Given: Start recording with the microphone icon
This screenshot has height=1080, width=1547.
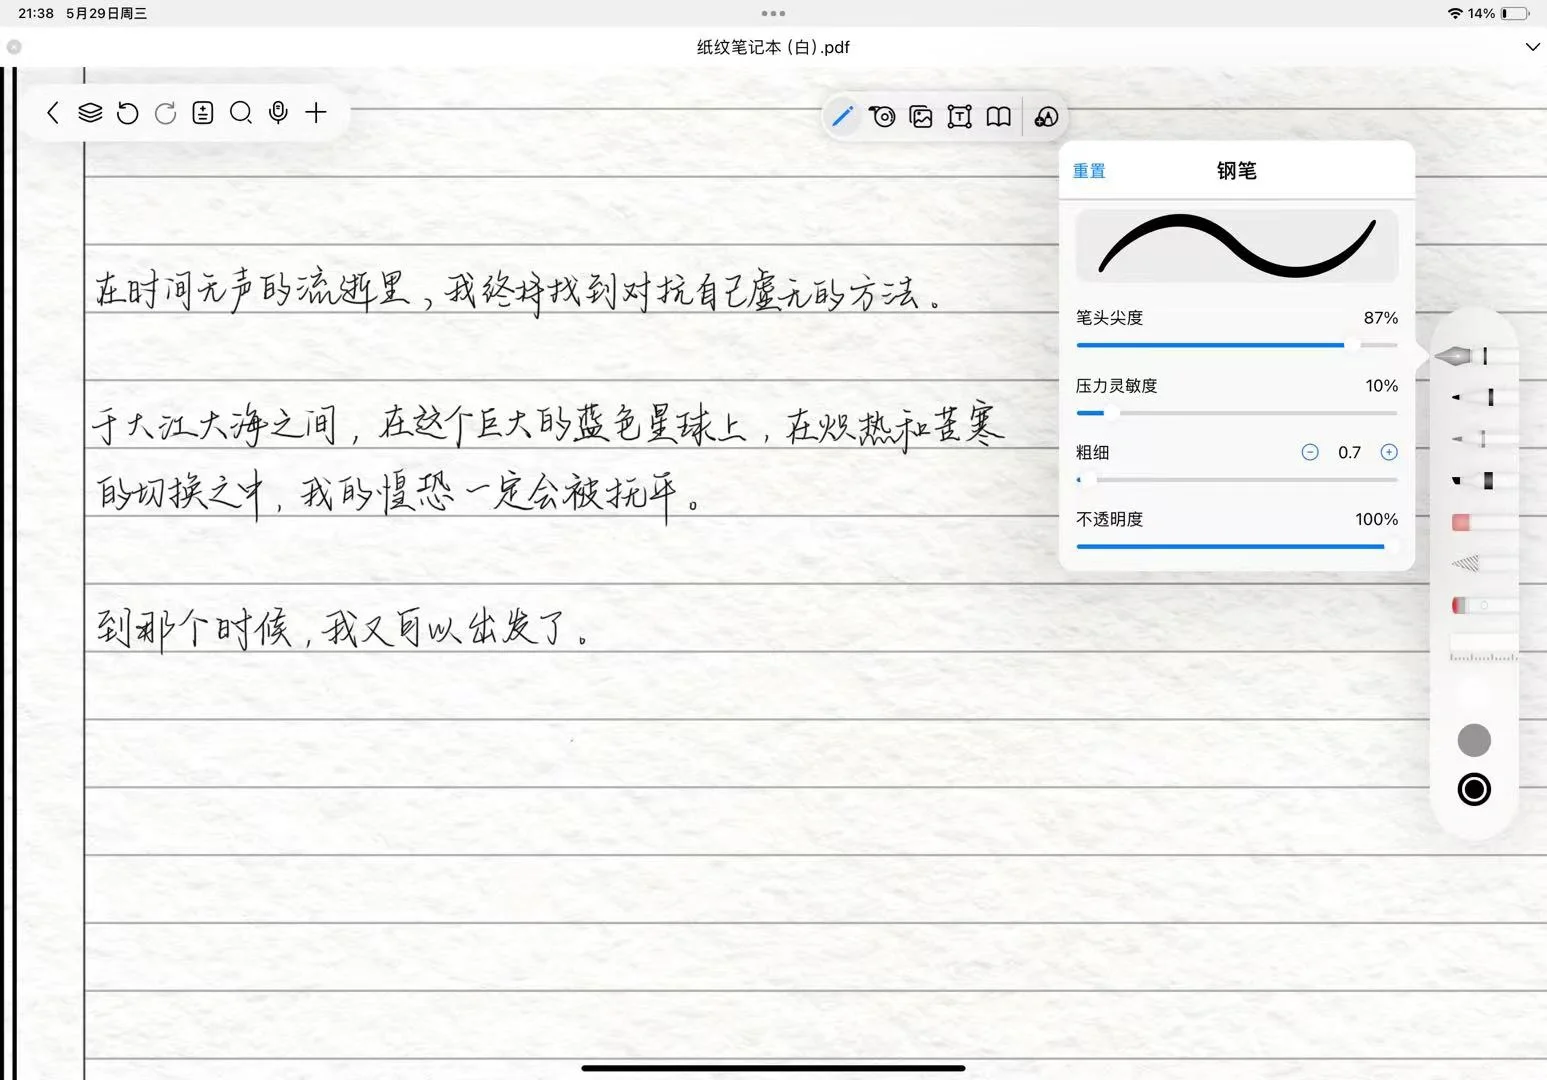Looking at the screenshot, I should (x=279, y=113).
